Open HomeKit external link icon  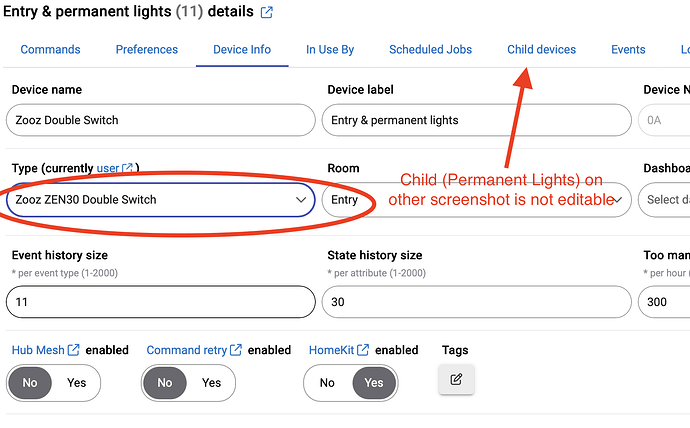click(x=363, y=350)
